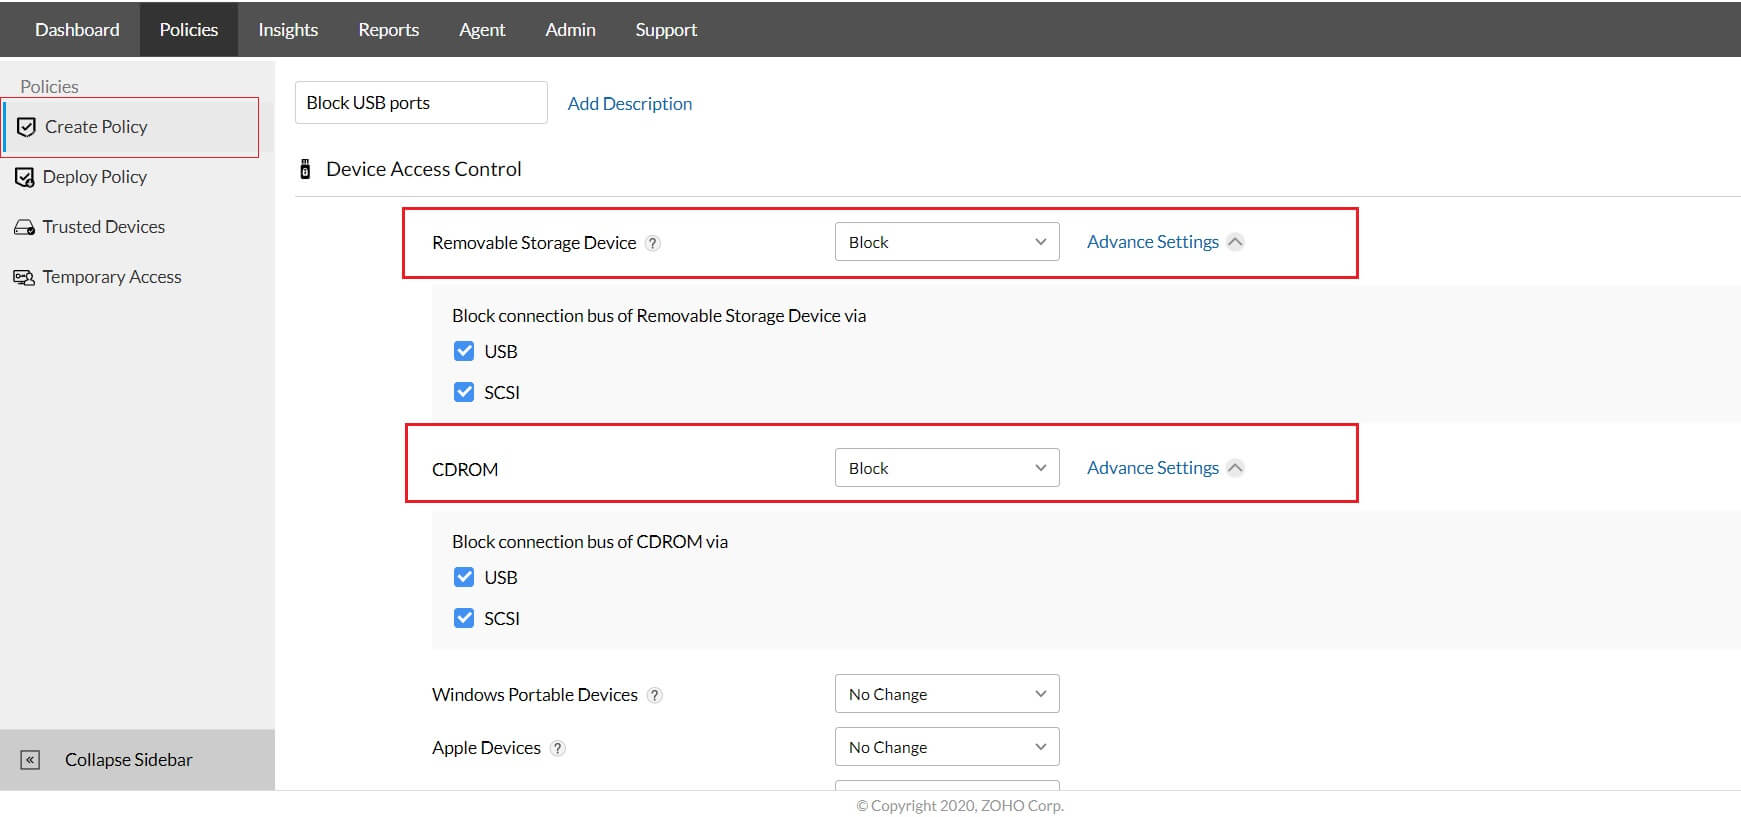Click the policy name input field
Screen dimensions: 1741x817
[x=421, y=103]
